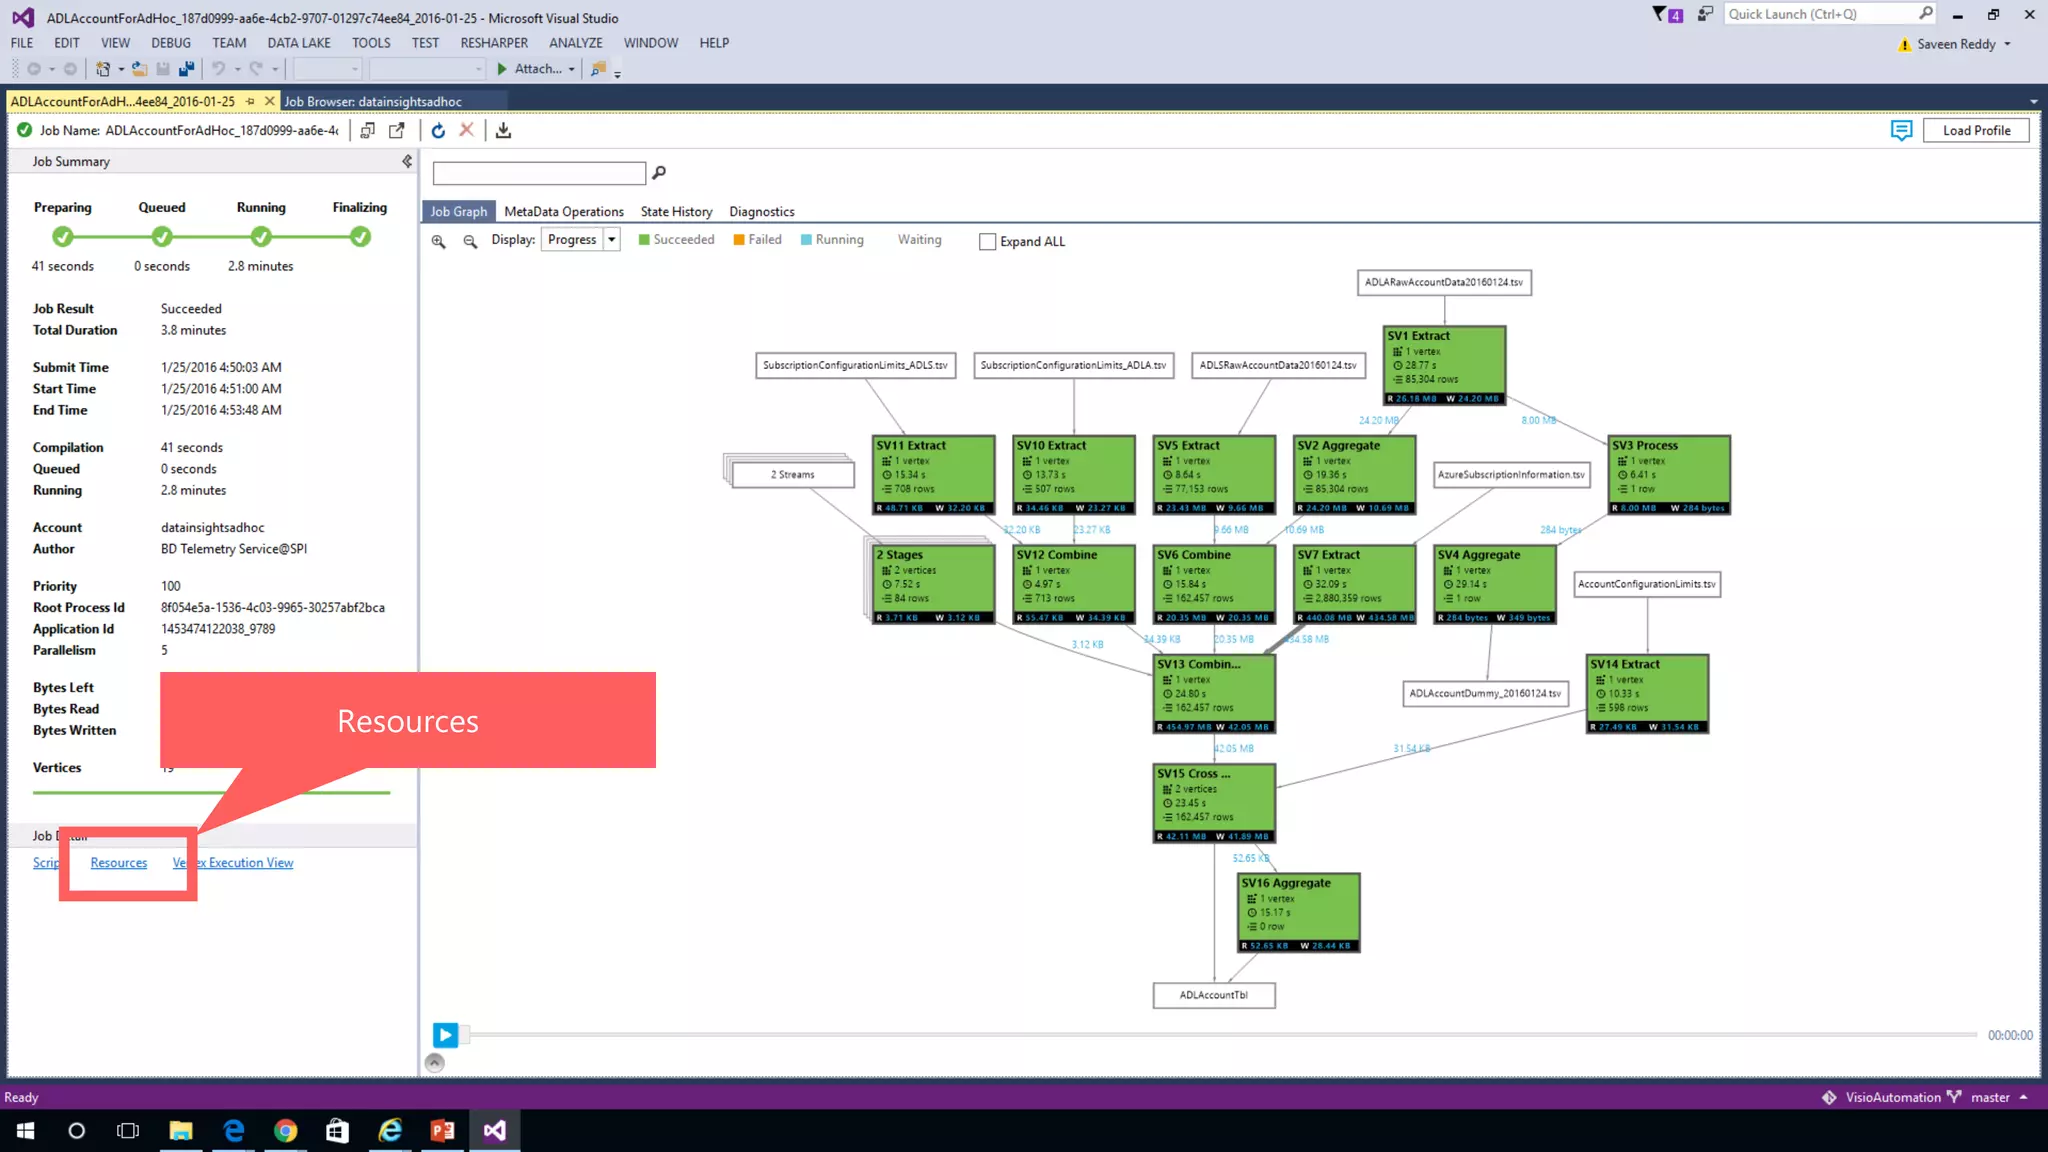This screenshot has width=2048, height=1152.
Task: Click the Windows Start button
Action: [x=25, y=1130]
